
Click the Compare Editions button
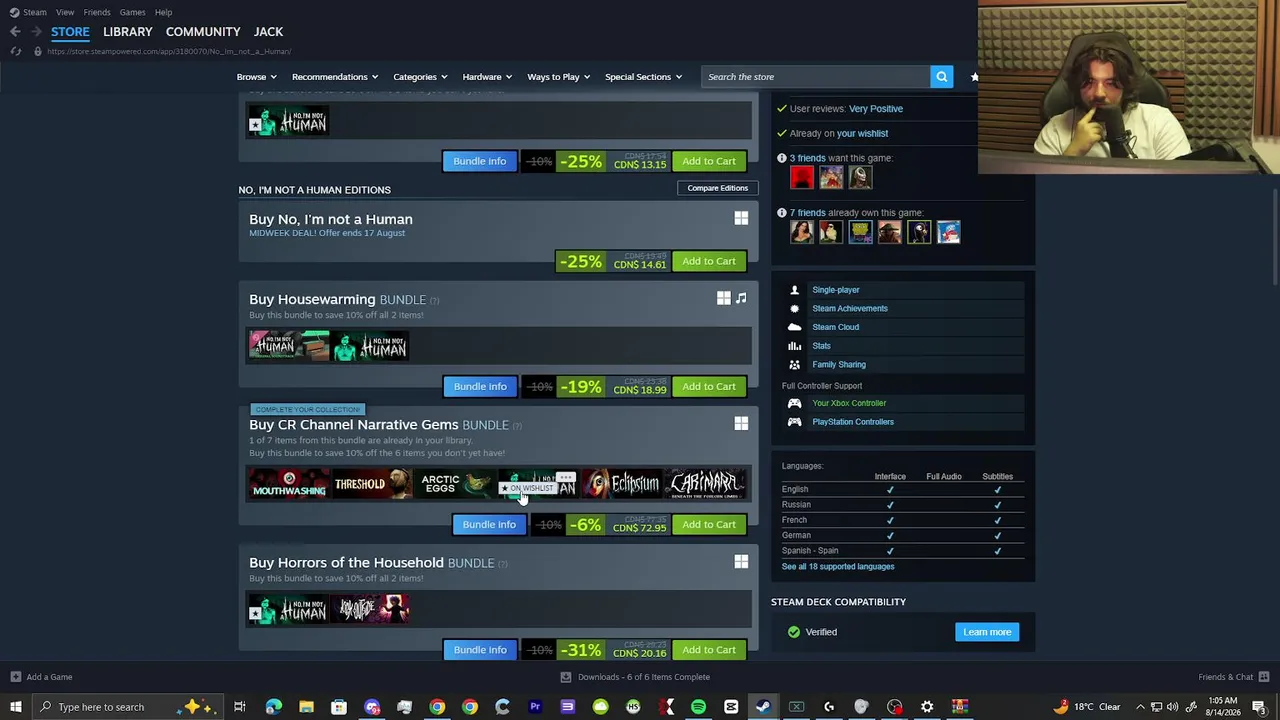point(718,188)
